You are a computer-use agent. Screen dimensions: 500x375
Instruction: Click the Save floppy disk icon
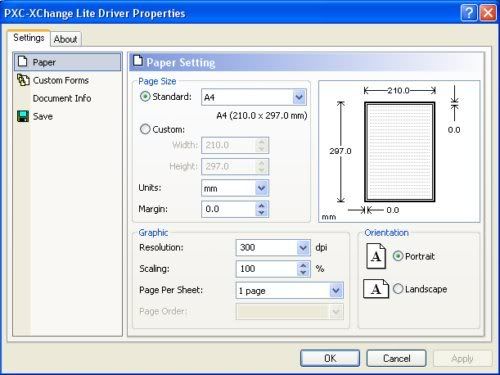pos(23,116)
